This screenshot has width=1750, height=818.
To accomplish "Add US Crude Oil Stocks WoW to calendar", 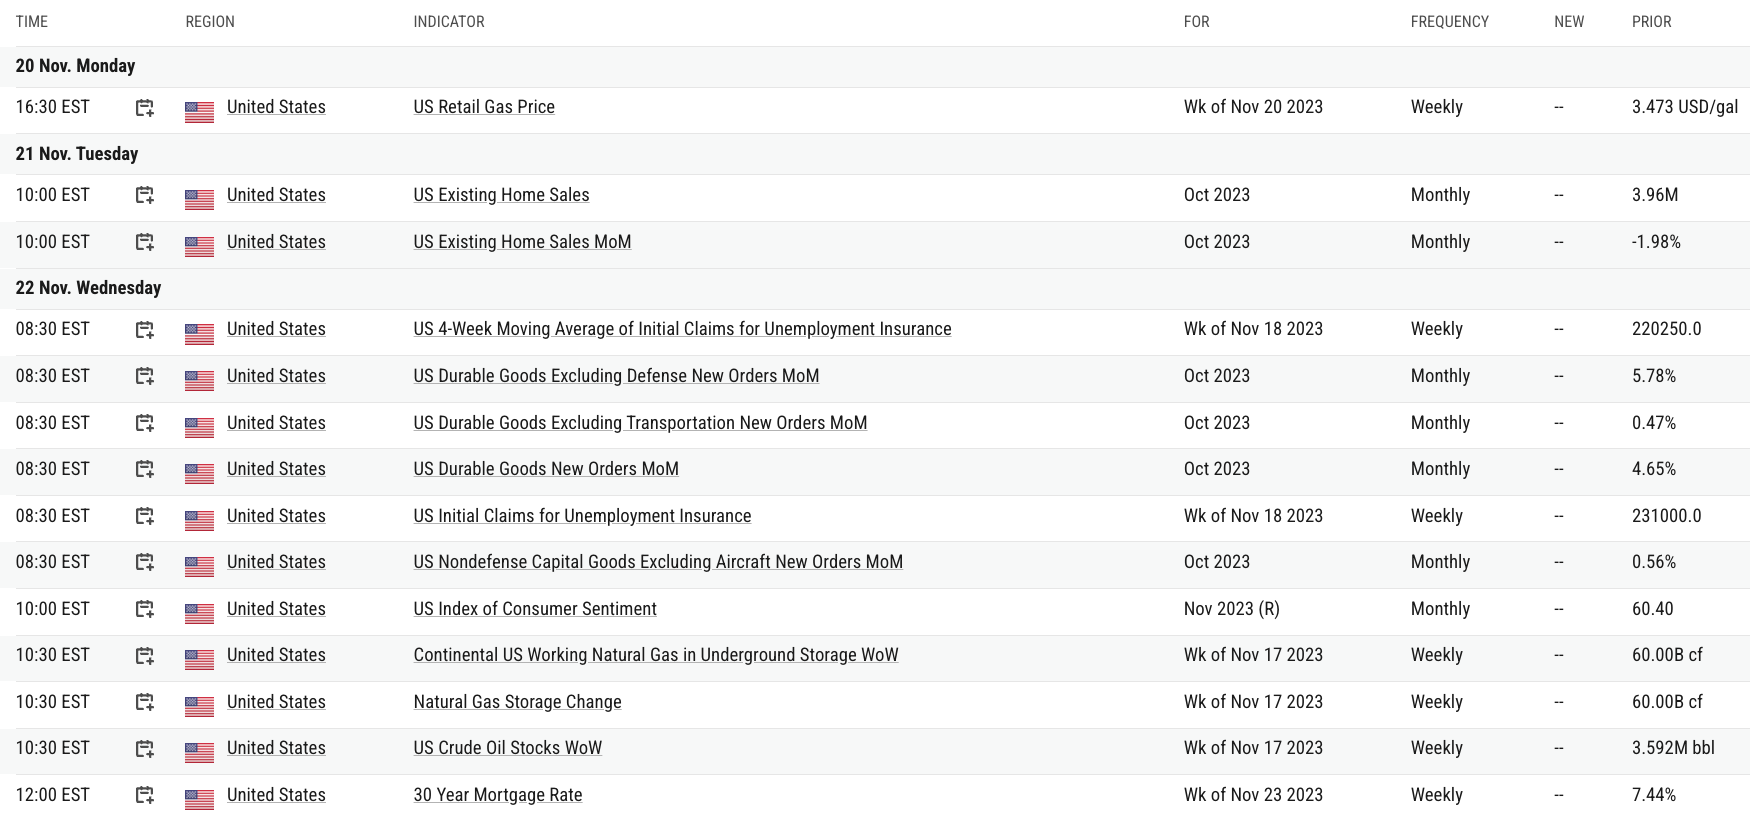I will tap(145, 749).
